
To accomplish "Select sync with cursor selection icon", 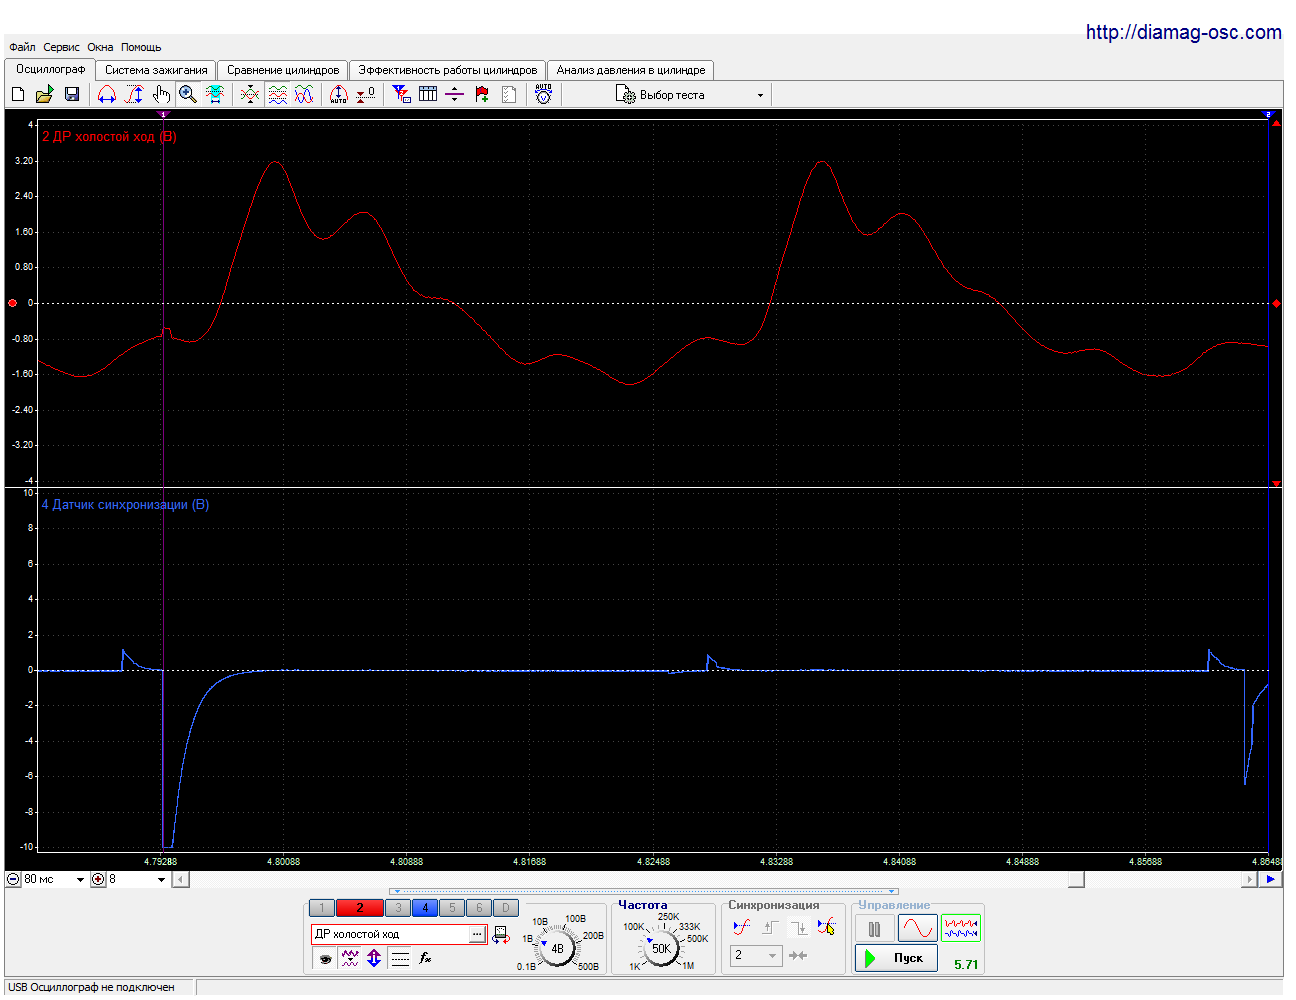I will [826, 927].
